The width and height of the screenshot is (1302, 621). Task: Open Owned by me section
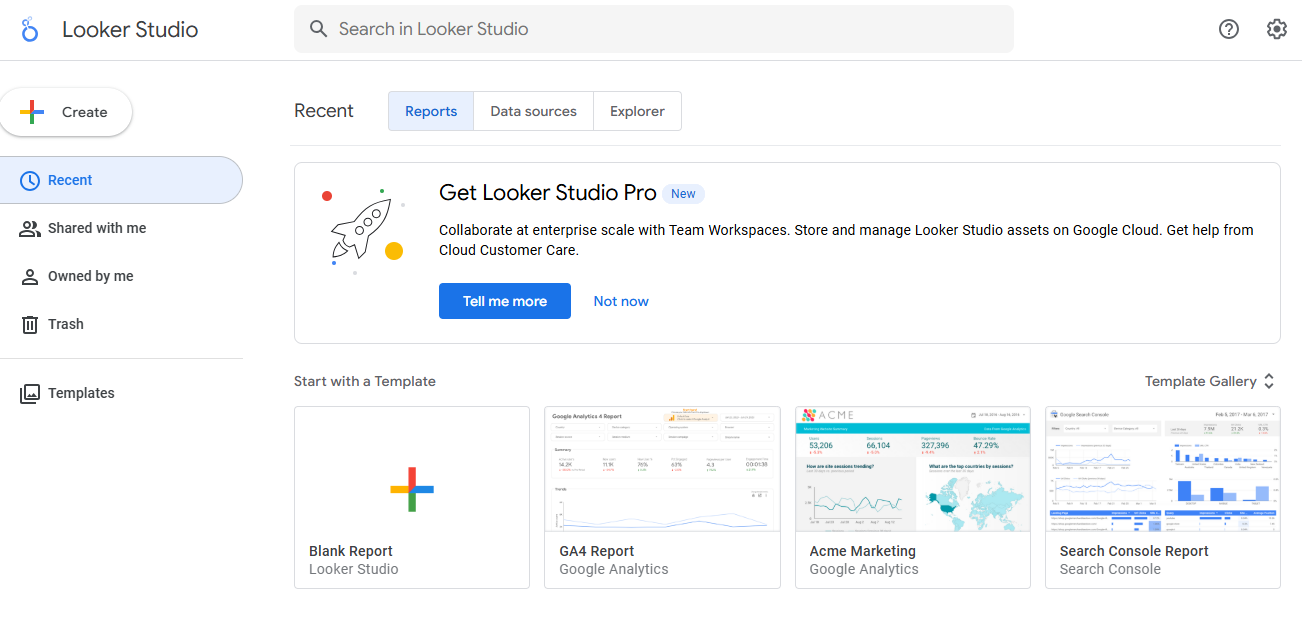(121, 276)
